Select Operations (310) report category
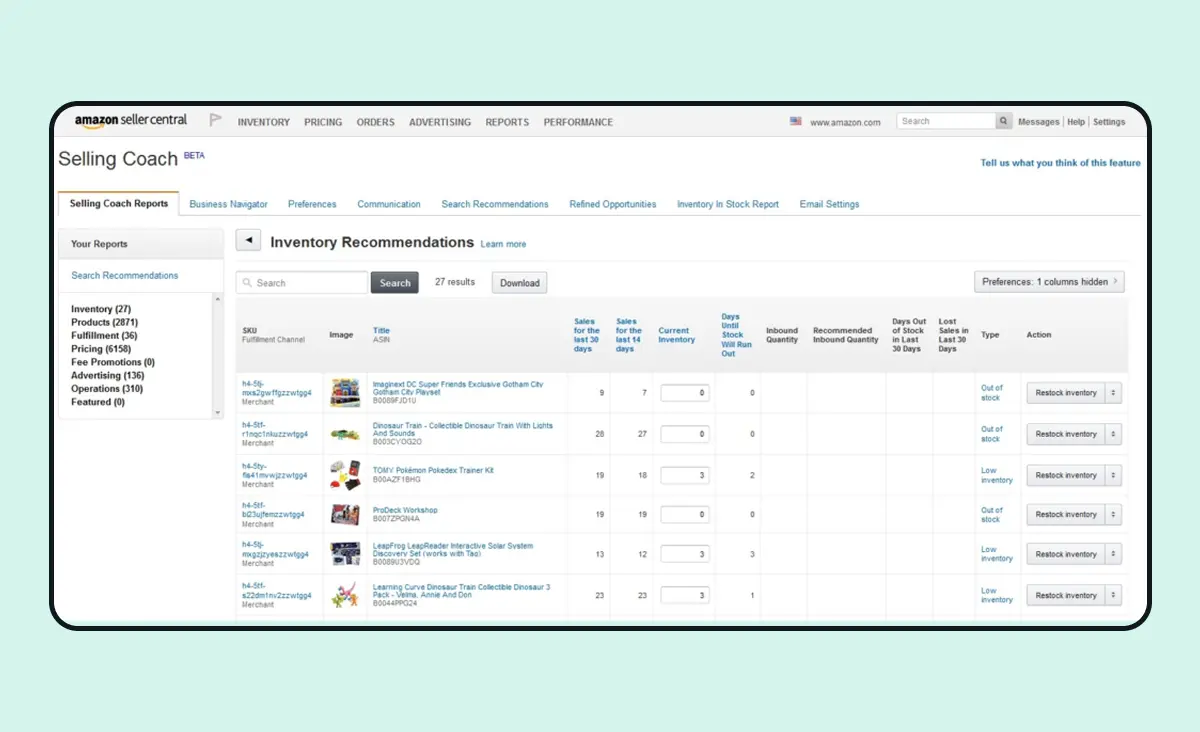This screenshot has height=732, width=1200. point(107,388)
